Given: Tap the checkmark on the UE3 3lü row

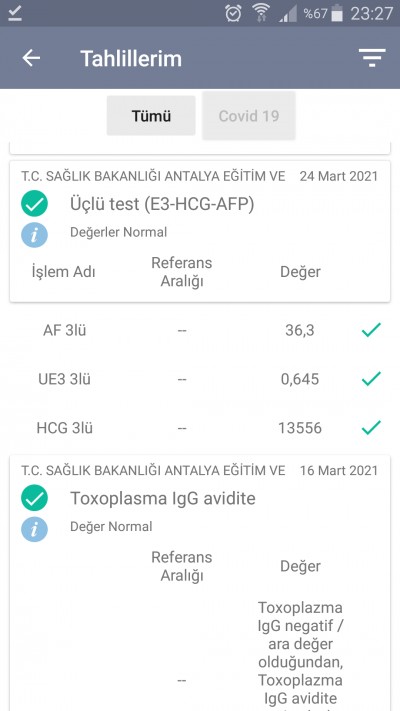Looking at the screenshot, I should [371, 379].
